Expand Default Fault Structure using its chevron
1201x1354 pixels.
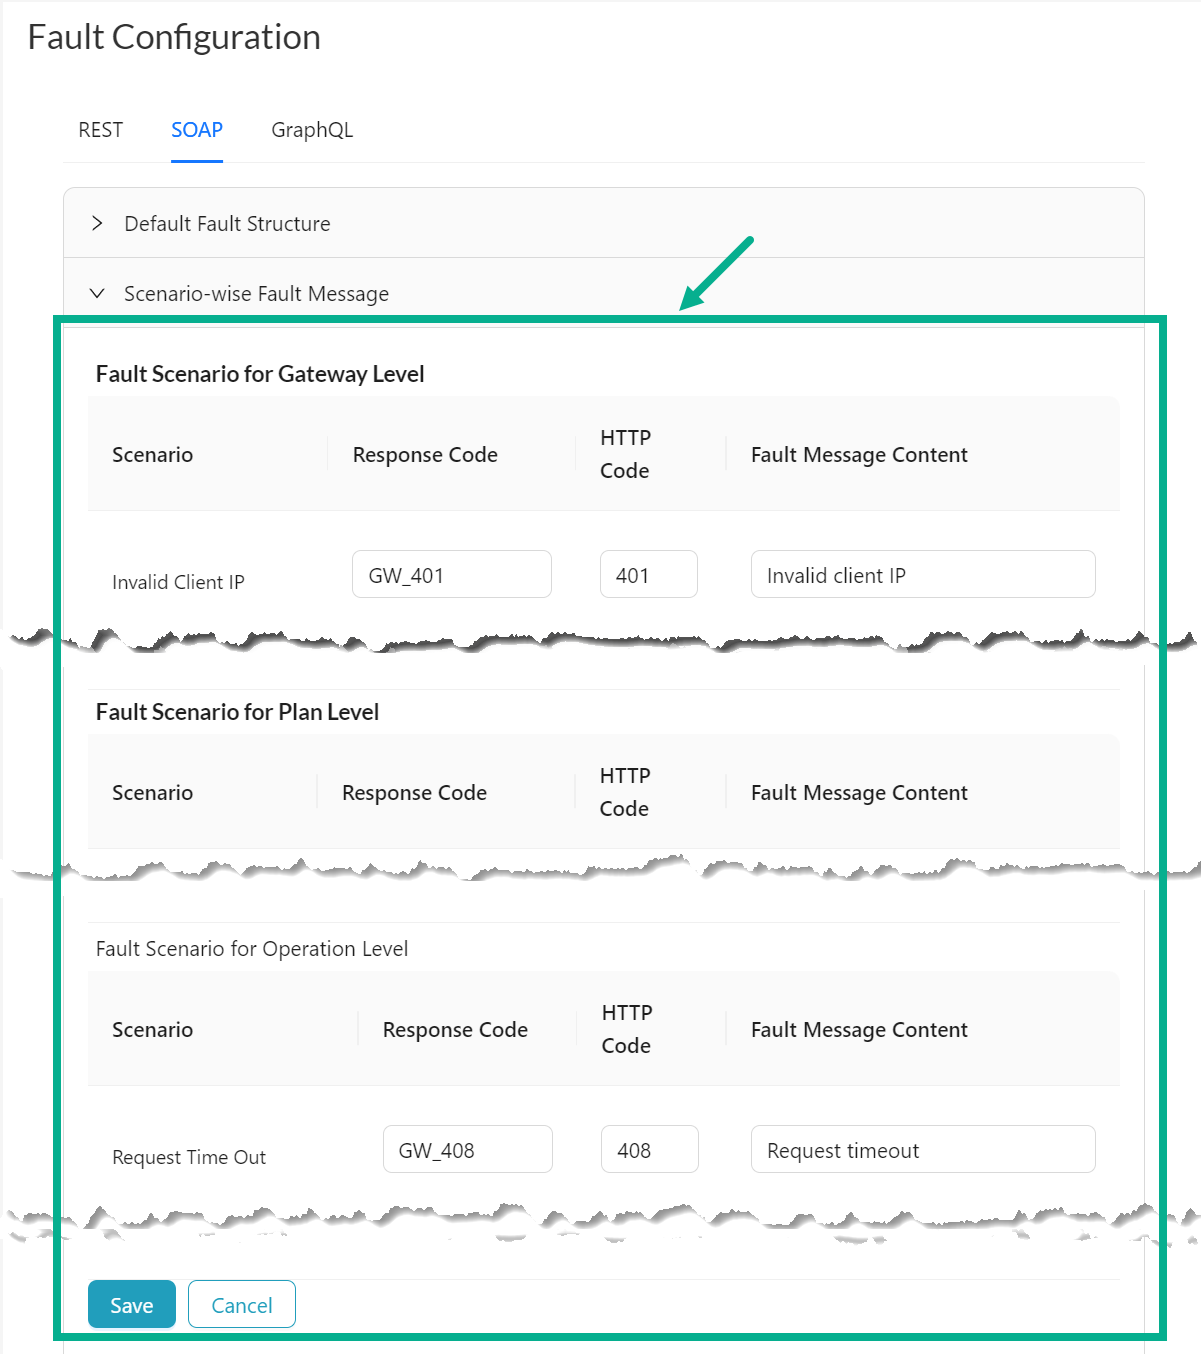97,223
